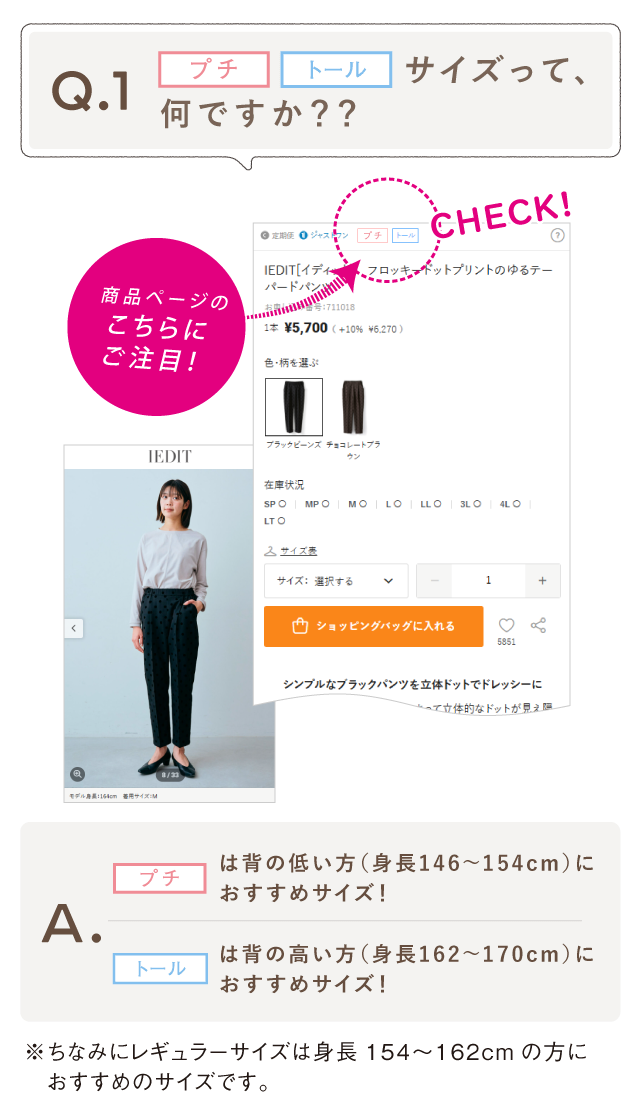Screen dimensions: 640x1106
Task: Open the サイズ表 link
Action: (298, 551)
